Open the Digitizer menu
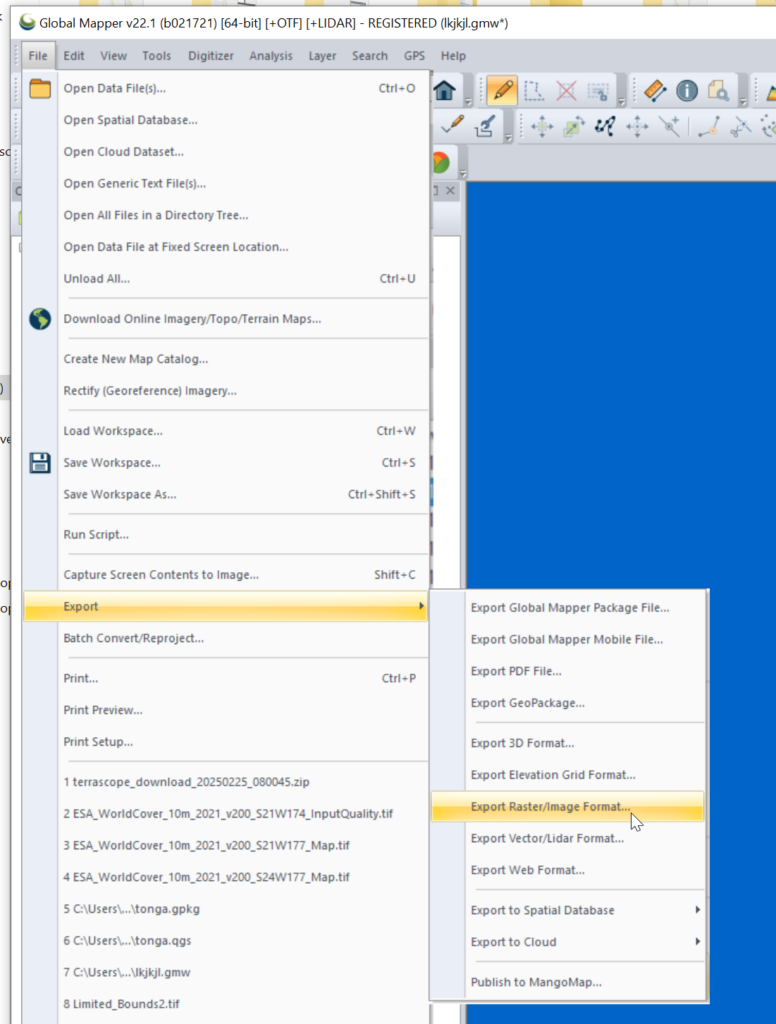Screen dimensions: 776x1024 pos(211,56)
